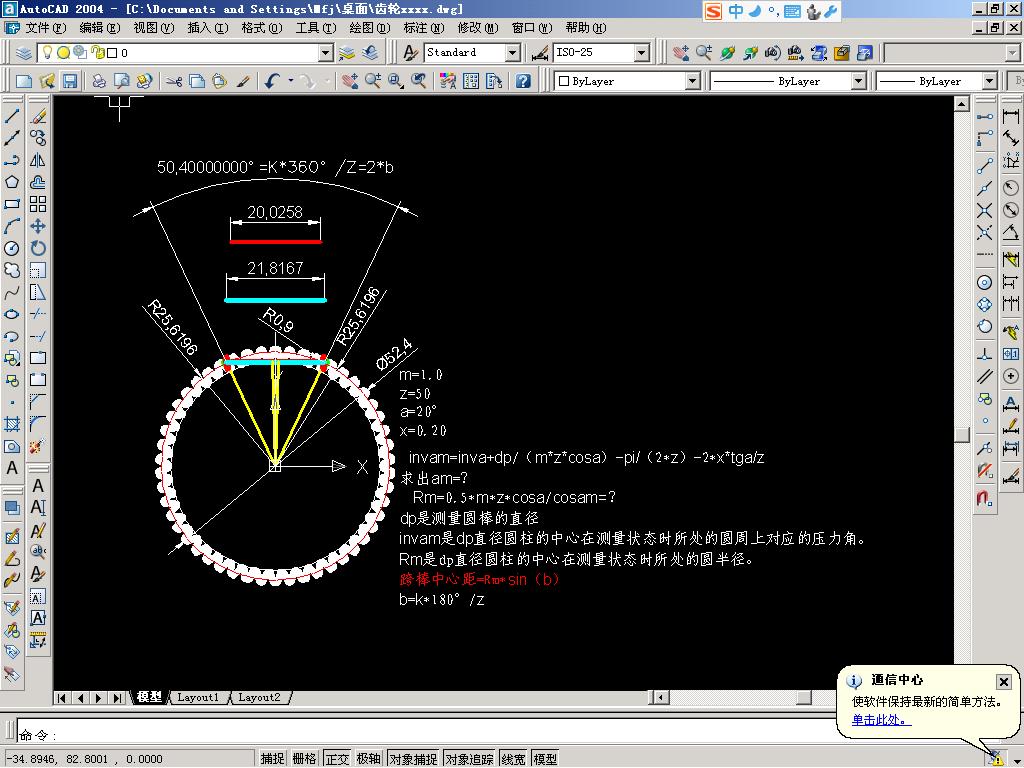Expand the ByLayer color dropdown
The image size is (1024, 768).
tap(692, 81)
